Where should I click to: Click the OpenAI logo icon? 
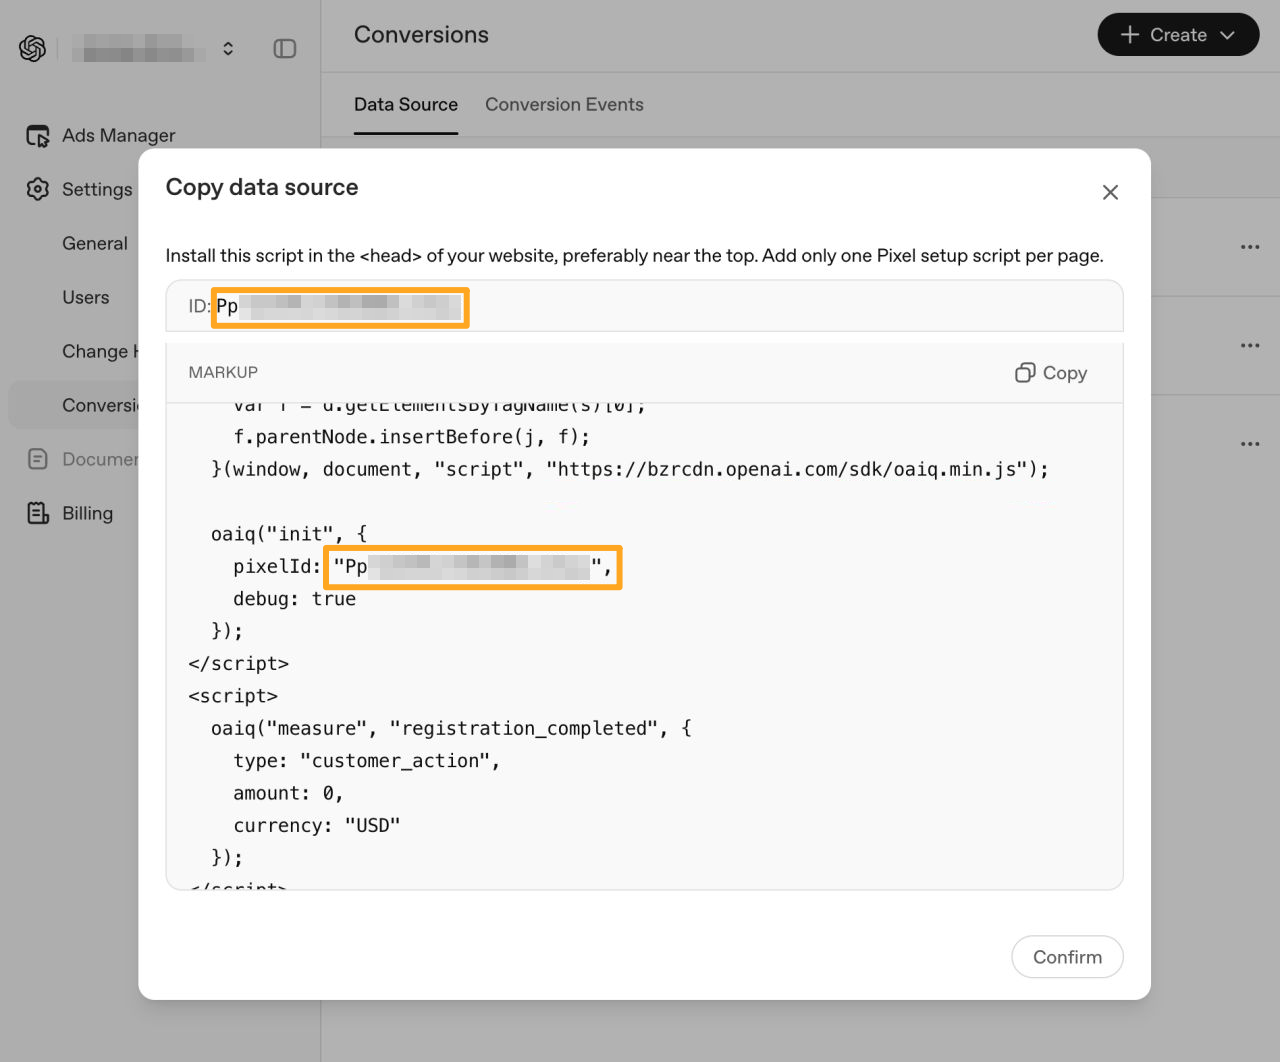[32, 48]
